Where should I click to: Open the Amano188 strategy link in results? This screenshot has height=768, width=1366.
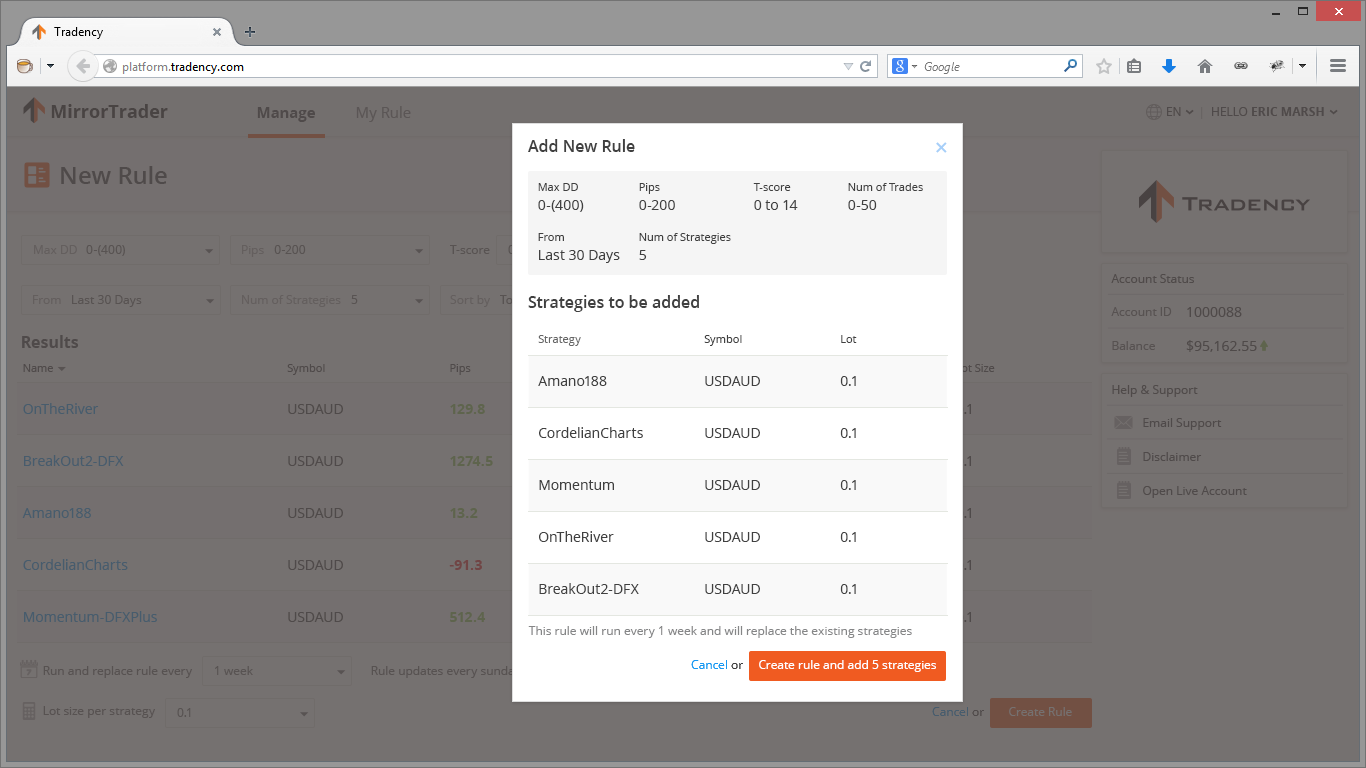coord(57,513)
